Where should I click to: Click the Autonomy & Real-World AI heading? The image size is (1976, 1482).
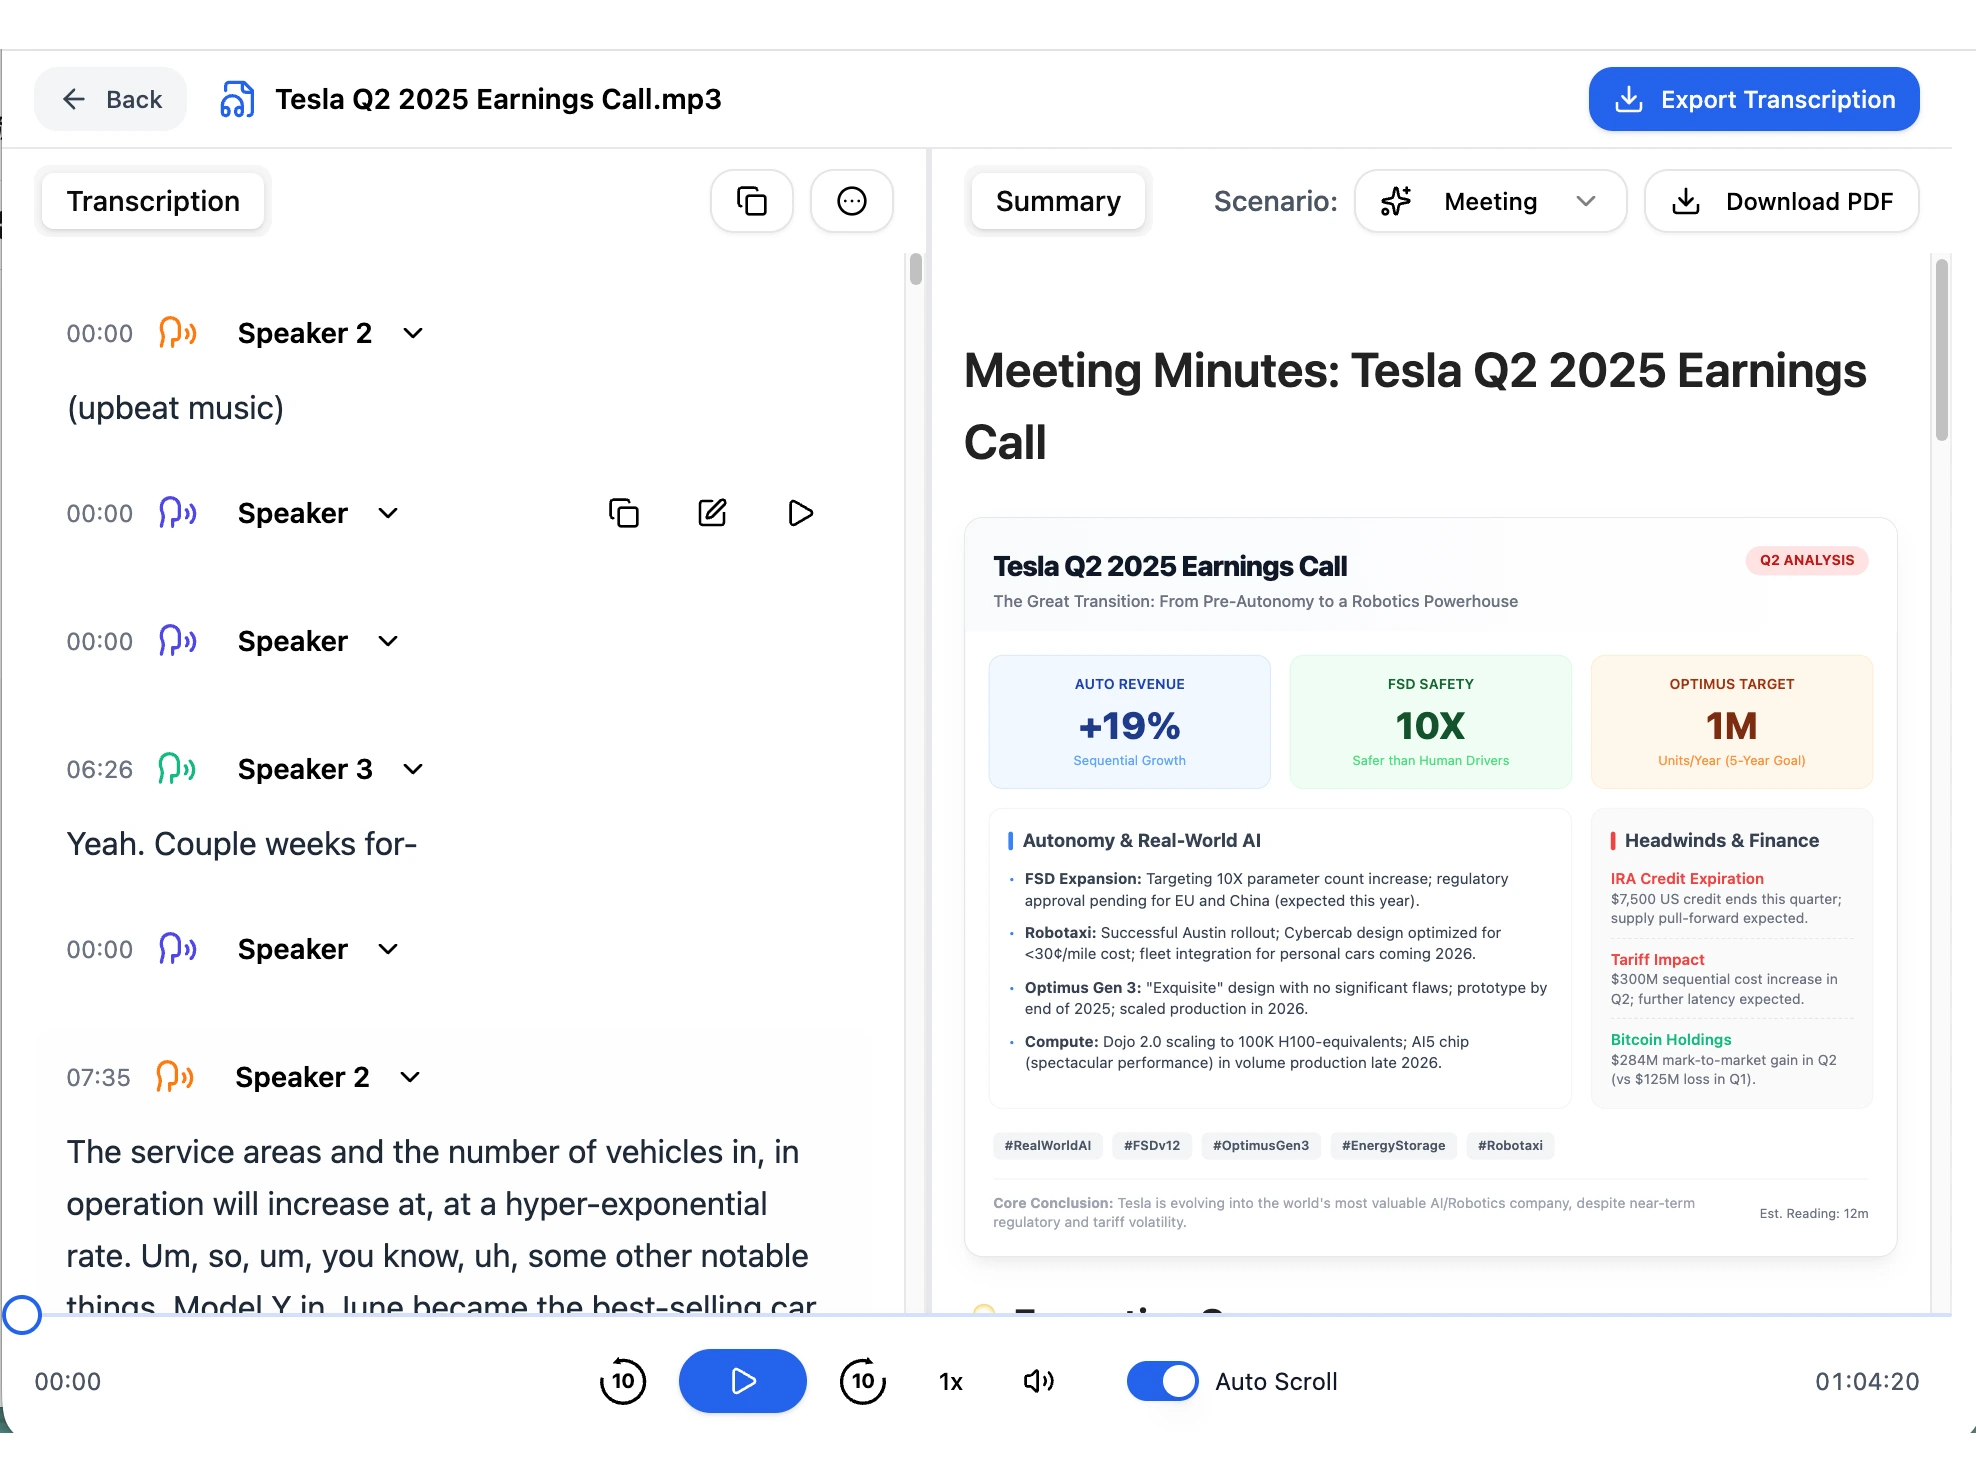[1142, 840]
